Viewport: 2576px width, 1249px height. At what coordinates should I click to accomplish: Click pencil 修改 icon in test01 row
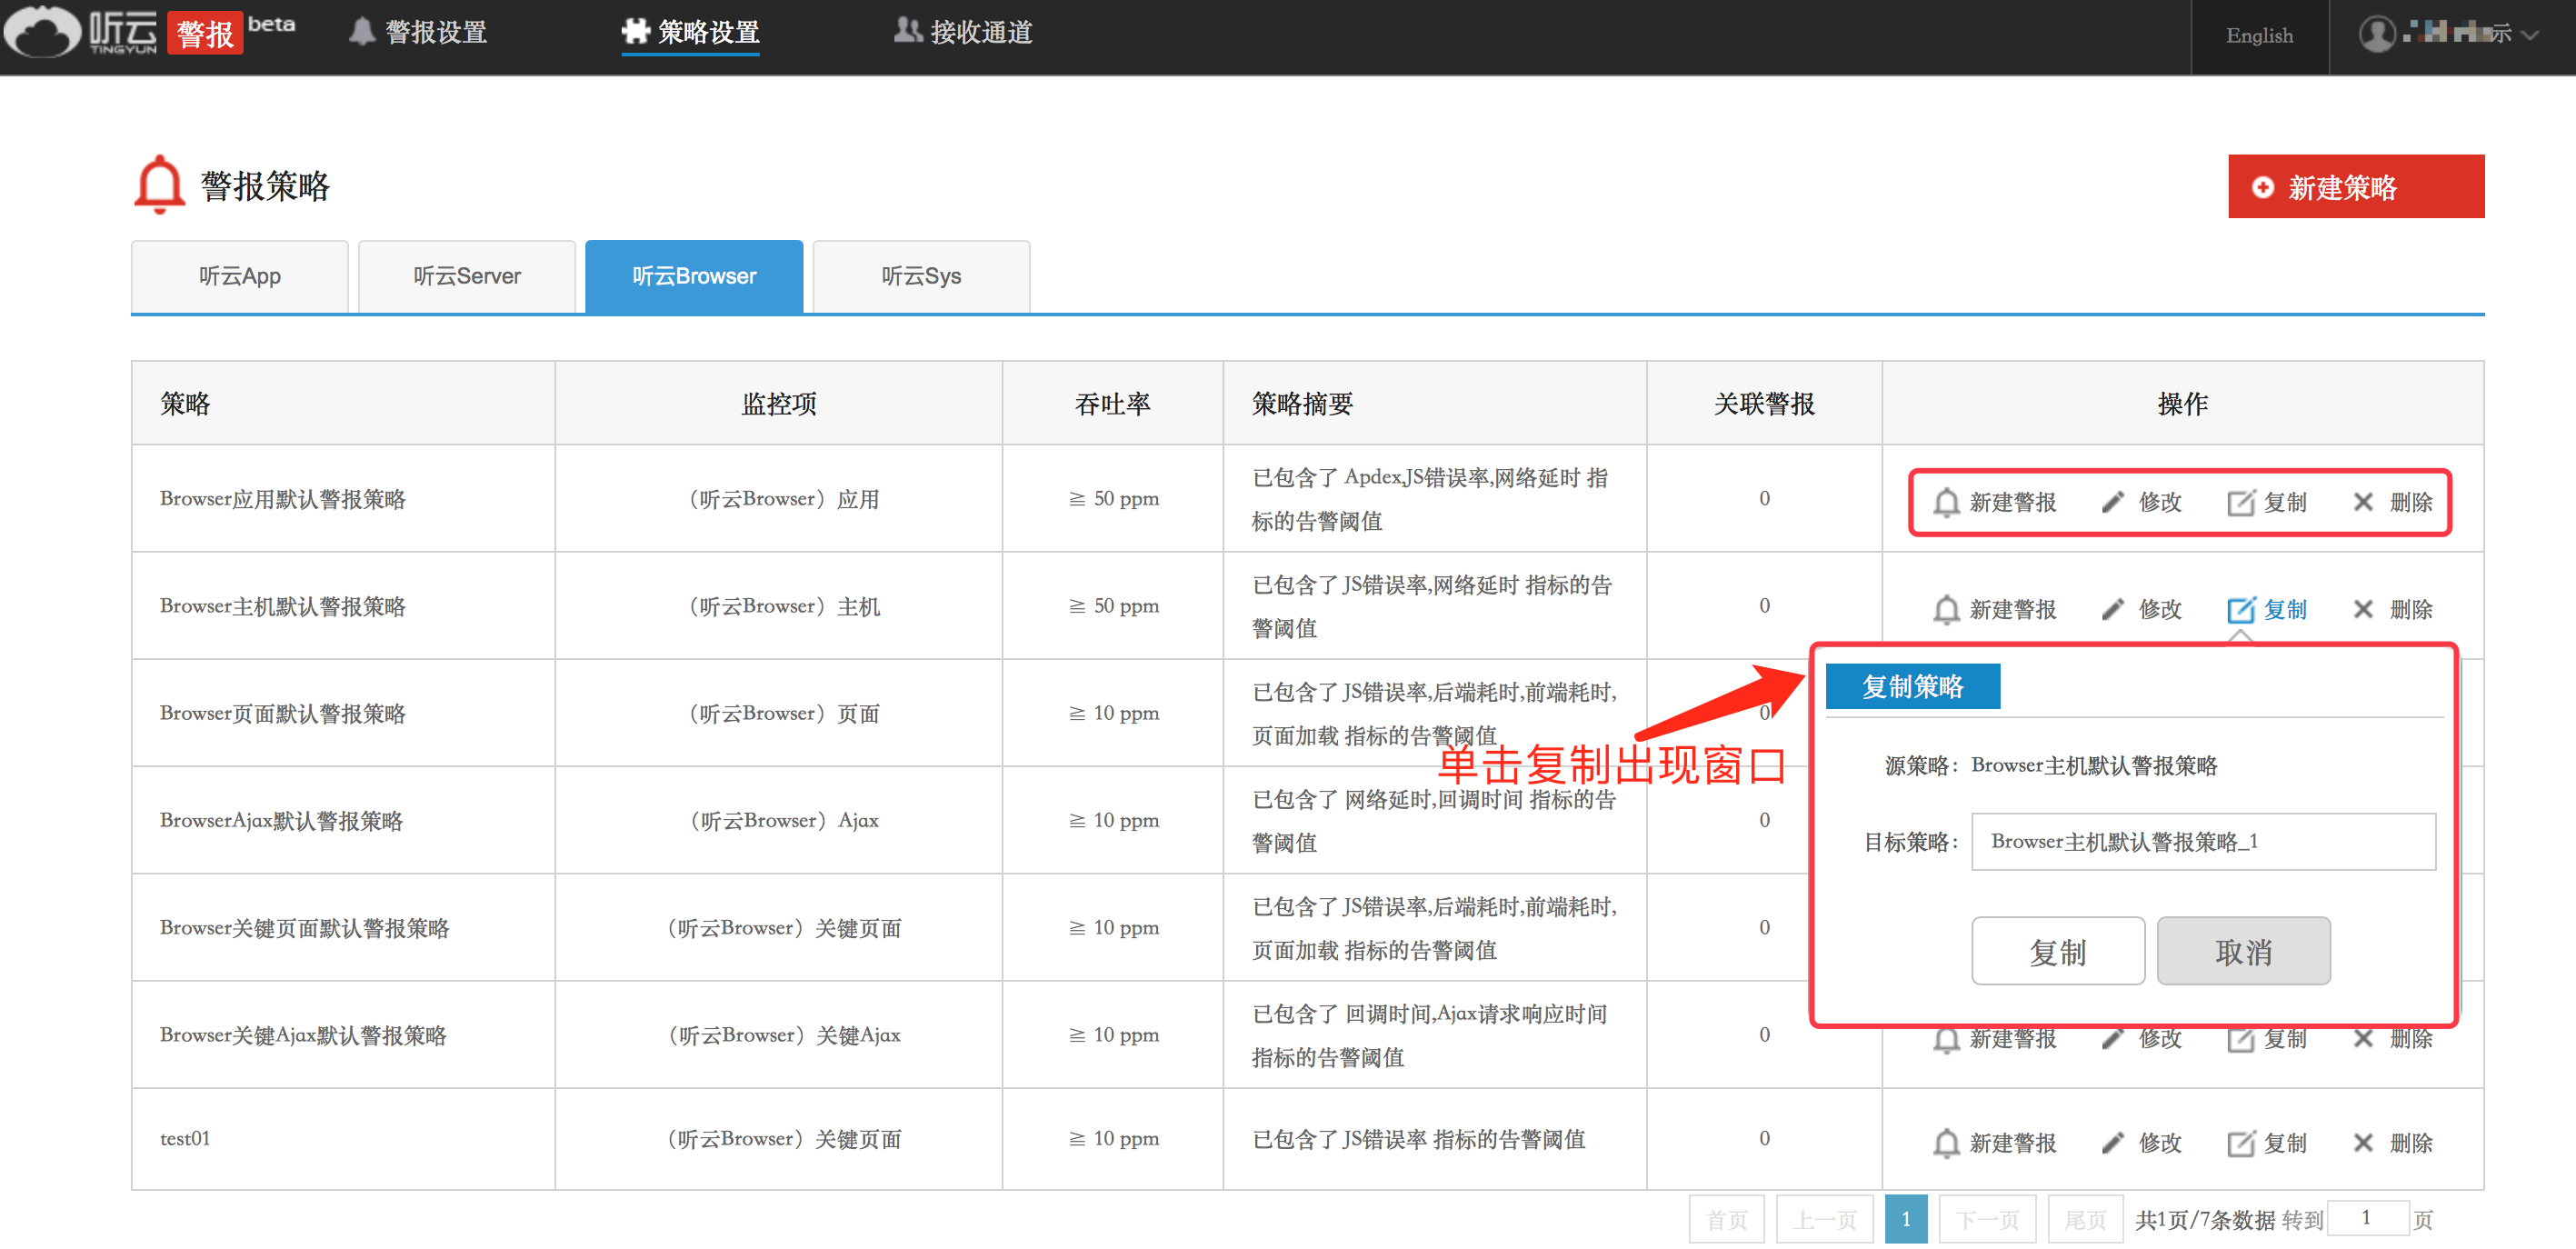2113,1143
